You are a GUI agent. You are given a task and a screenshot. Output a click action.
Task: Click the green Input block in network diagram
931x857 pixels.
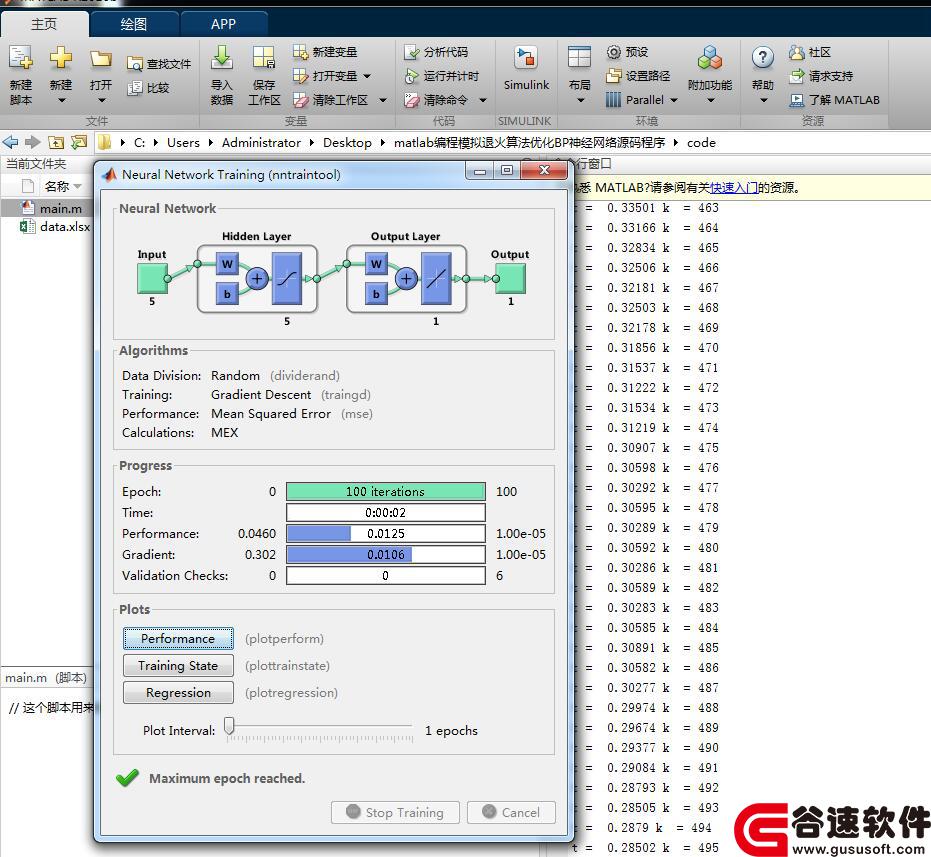152,279
